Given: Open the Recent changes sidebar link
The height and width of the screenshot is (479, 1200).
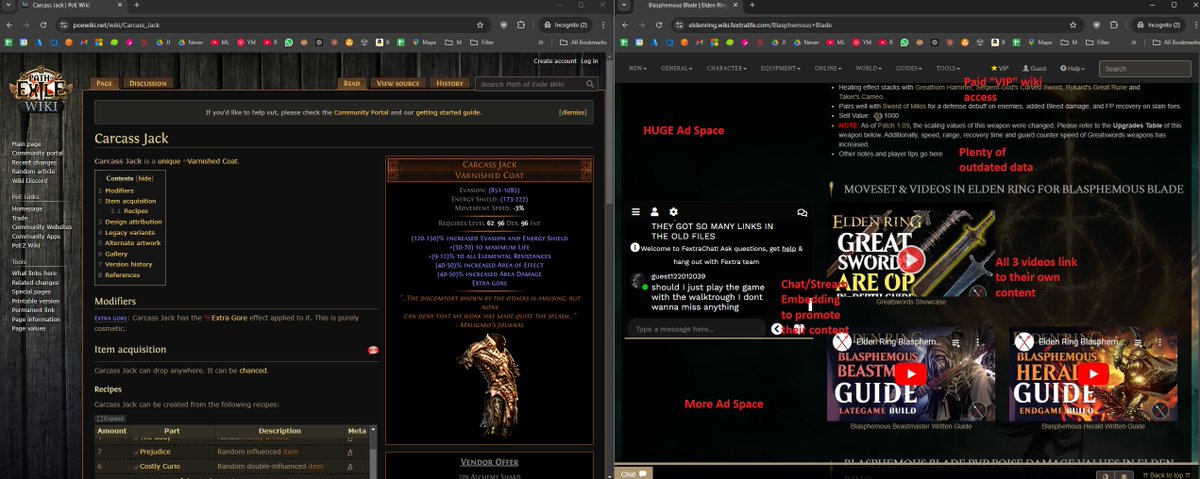Looking at the screenshot, I should click(34, 162).
